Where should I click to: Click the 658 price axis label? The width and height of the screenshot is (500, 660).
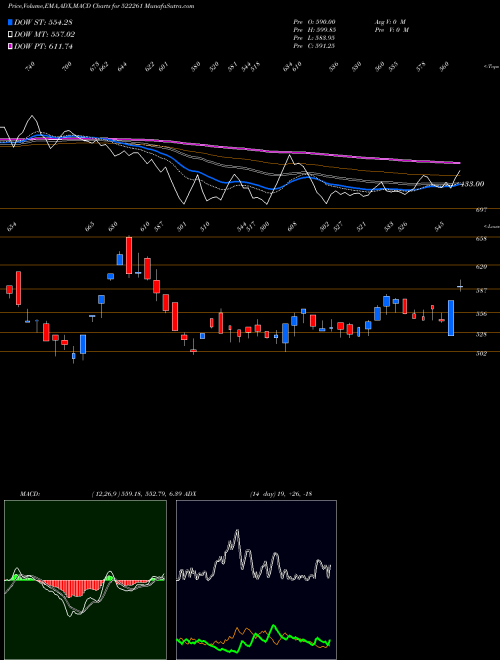click(481, 239)
